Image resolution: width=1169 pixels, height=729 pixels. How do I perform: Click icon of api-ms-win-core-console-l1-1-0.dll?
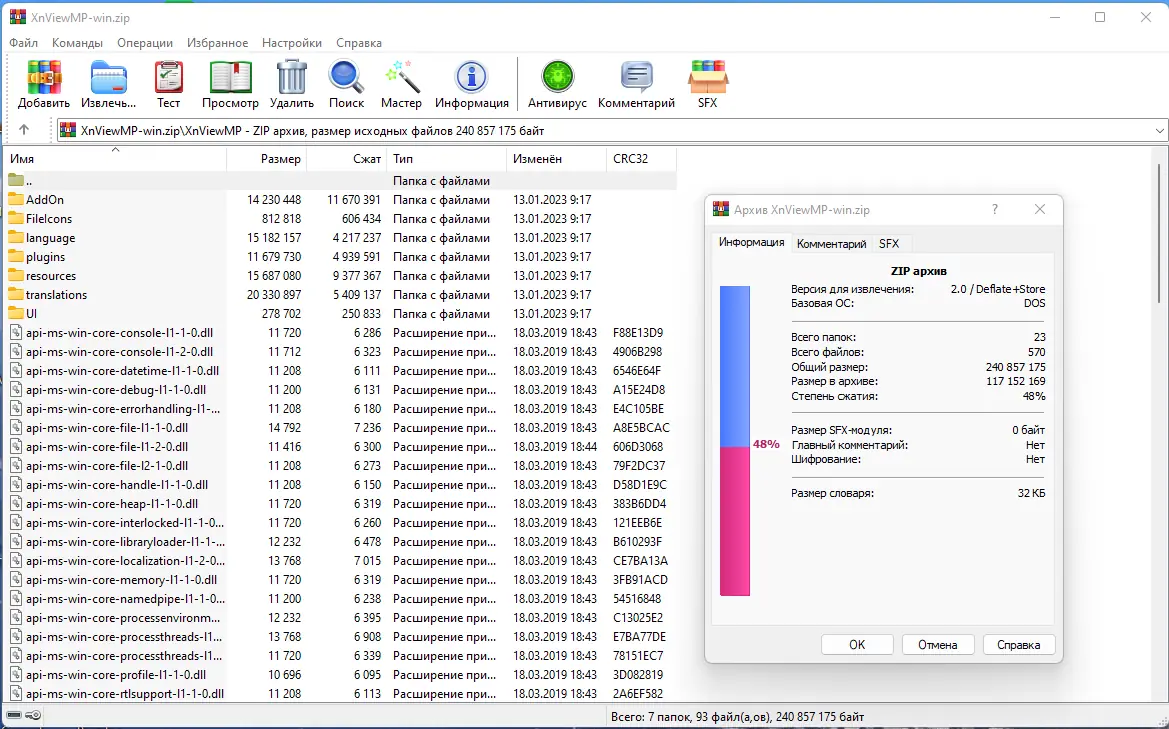[x=16, y=332]
